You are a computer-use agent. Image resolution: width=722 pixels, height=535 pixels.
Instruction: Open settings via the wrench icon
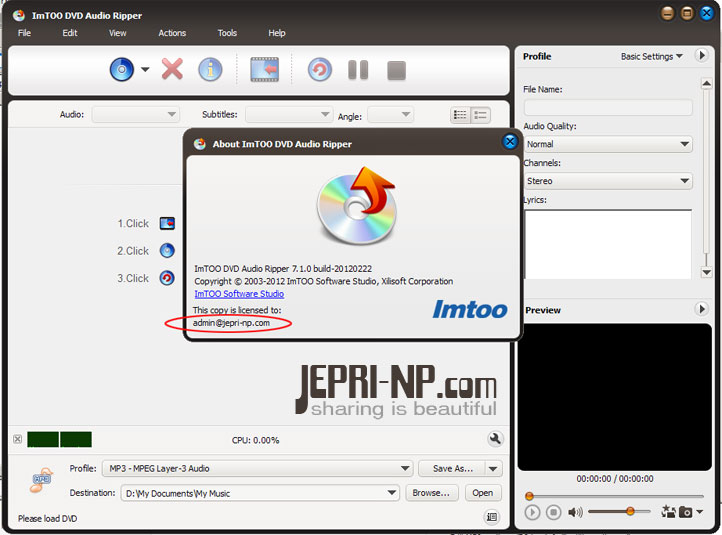495,439
